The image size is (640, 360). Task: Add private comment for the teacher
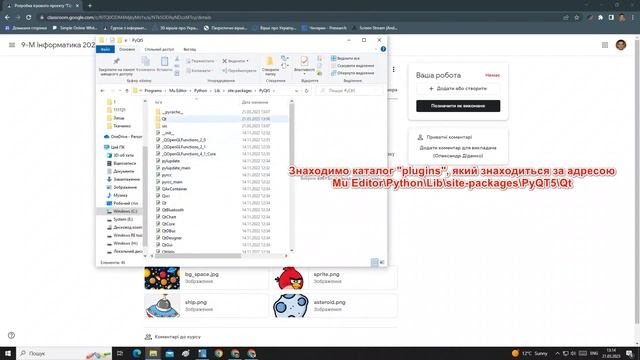coord(458,151)
